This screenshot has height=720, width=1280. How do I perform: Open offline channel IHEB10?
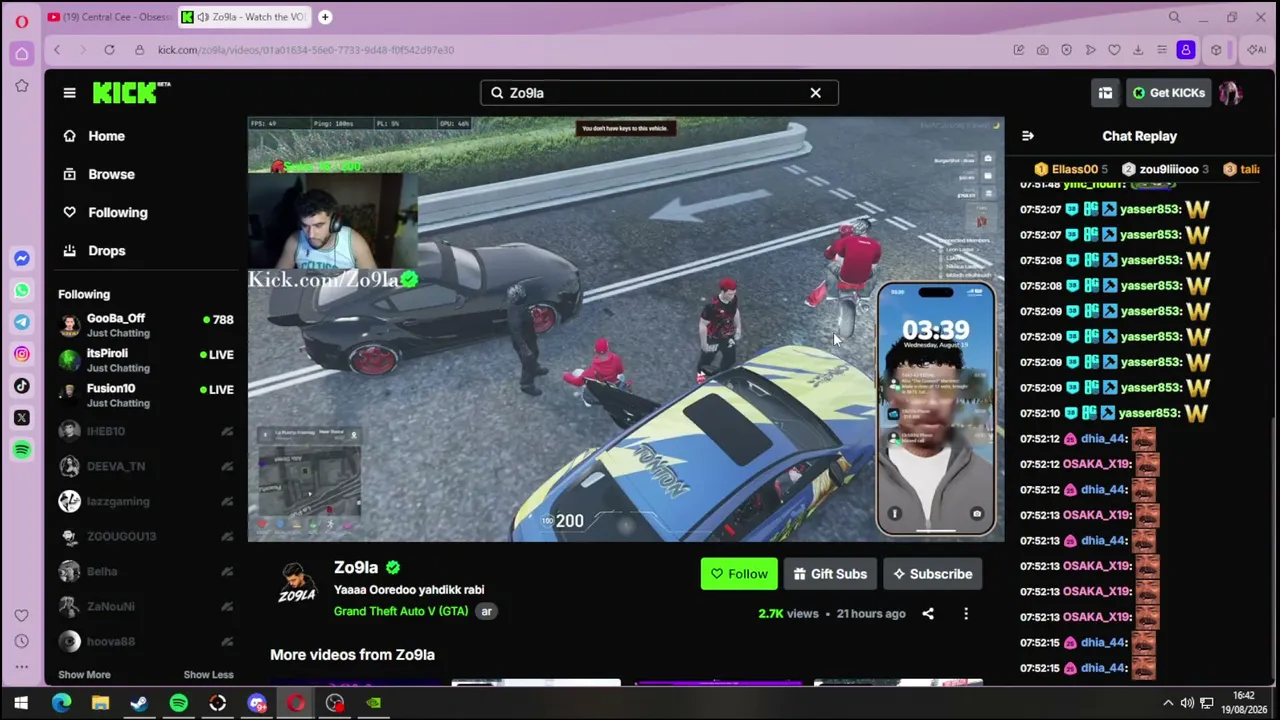tap(146, 431)
